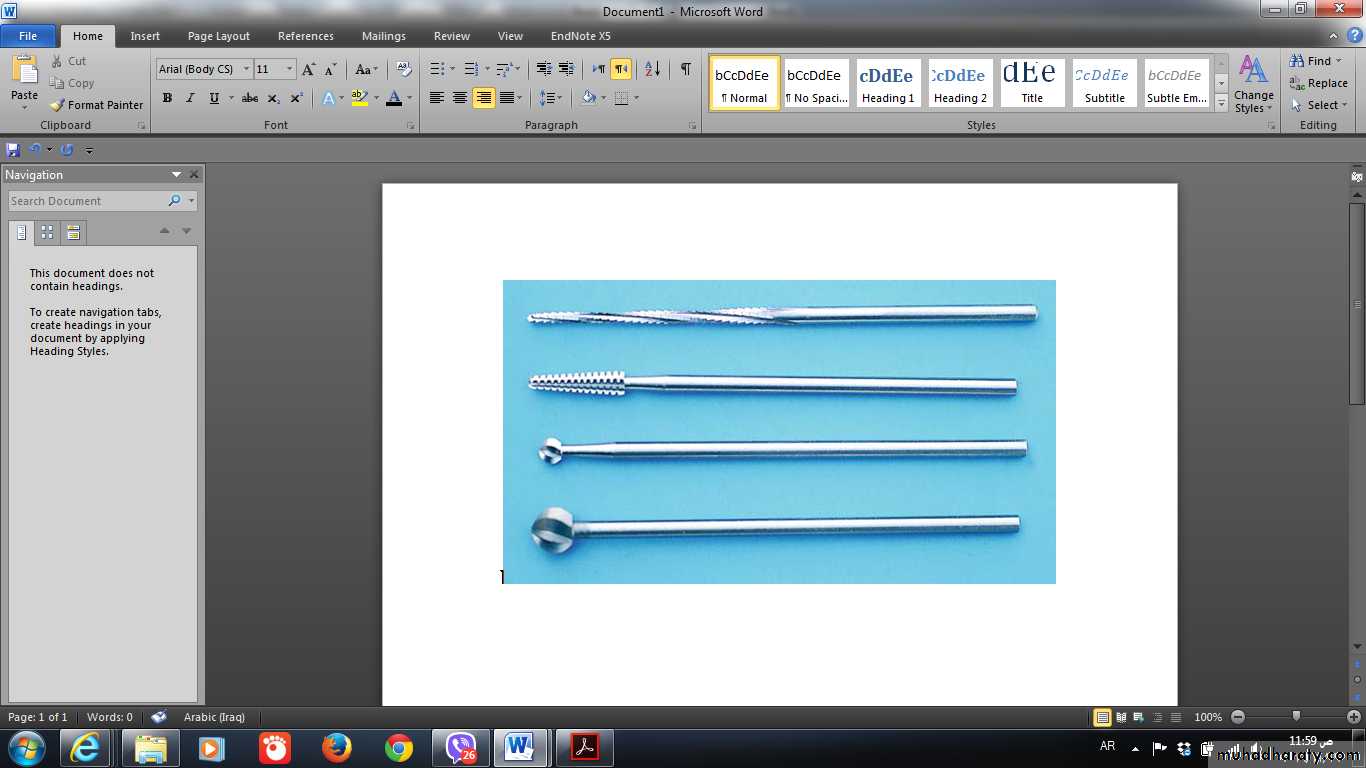The height and width of the screenshot is (768, 1366).
Task: Click the Sort icon in Paragraph group
Action: click(x=652, y=69)
